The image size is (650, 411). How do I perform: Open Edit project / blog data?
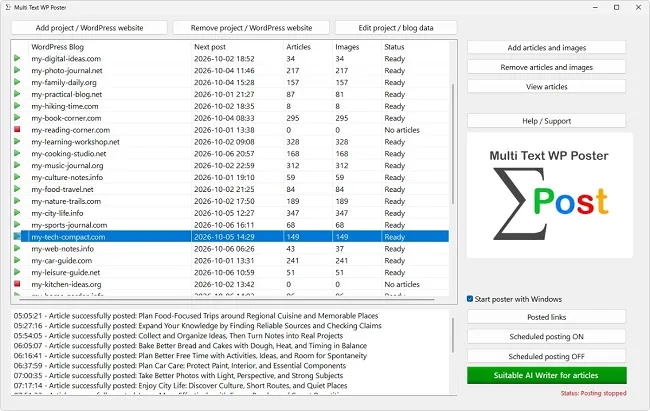[396, 28]
